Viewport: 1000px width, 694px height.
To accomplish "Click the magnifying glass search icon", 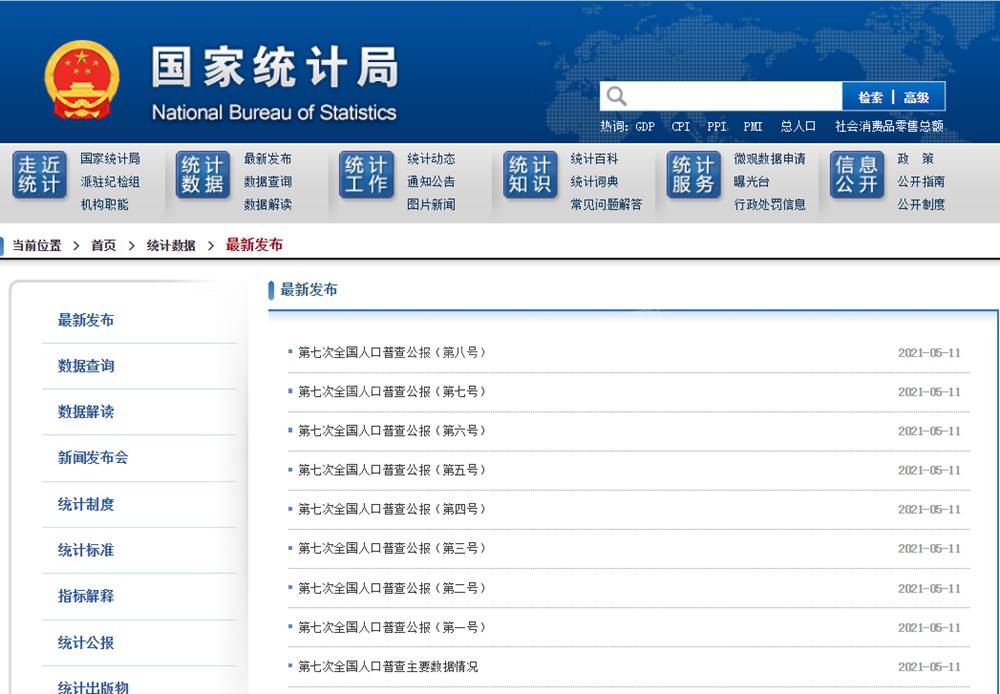I will point(617,96).
